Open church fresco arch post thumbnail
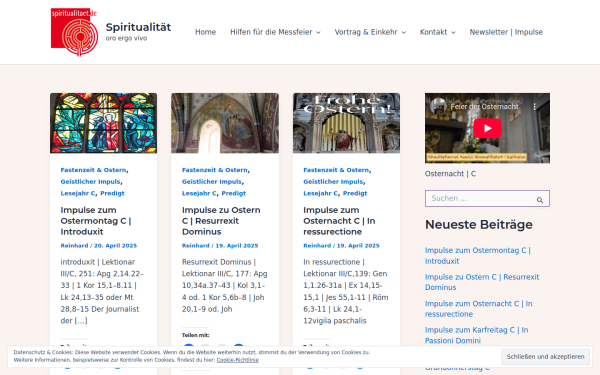 (x=225, y=123)
